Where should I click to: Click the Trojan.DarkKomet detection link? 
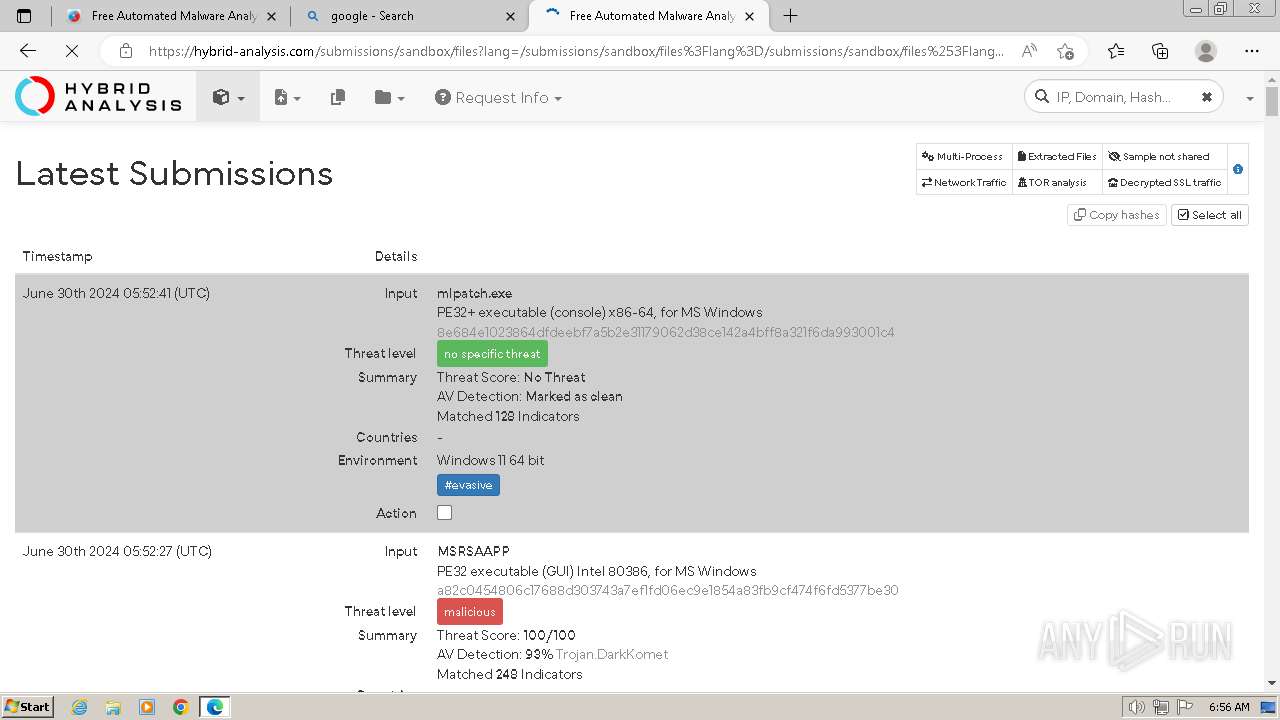pos(612,654)
